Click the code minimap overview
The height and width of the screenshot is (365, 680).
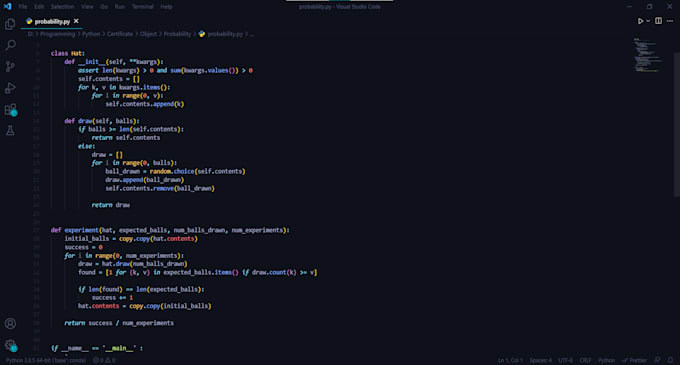pos(647,55)
